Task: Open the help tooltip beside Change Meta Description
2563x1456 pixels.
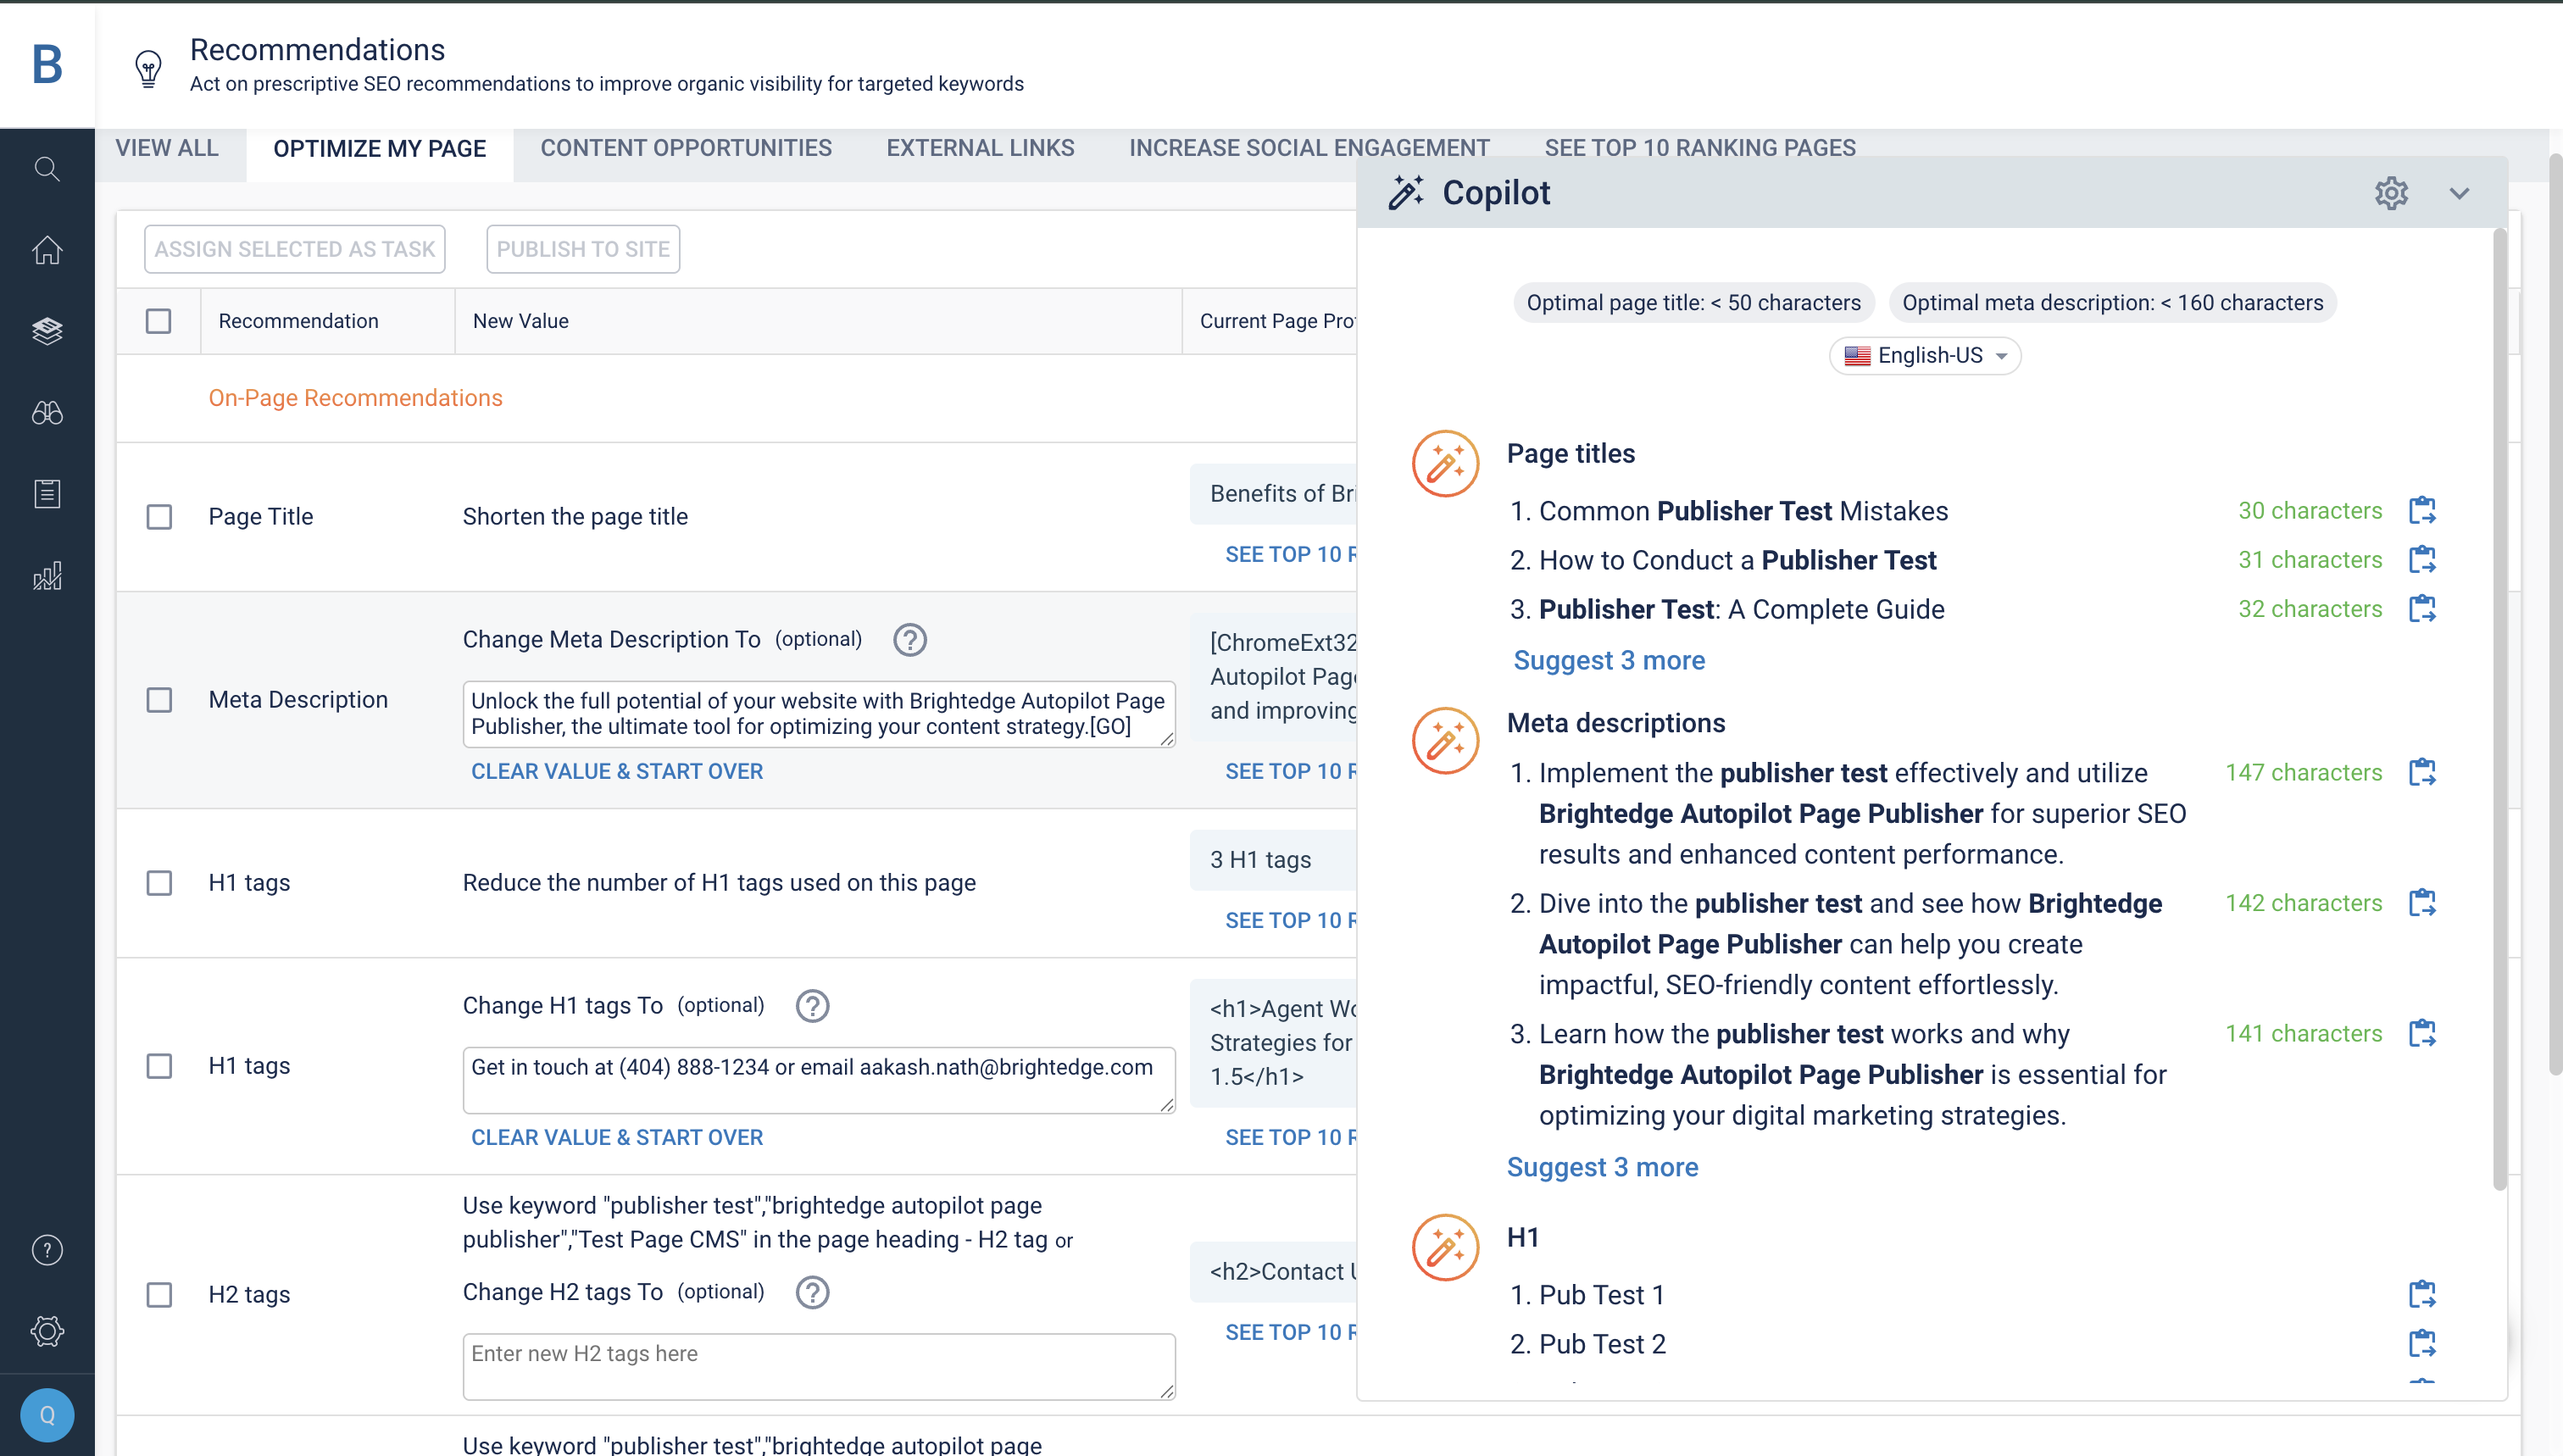Action: 910,640
